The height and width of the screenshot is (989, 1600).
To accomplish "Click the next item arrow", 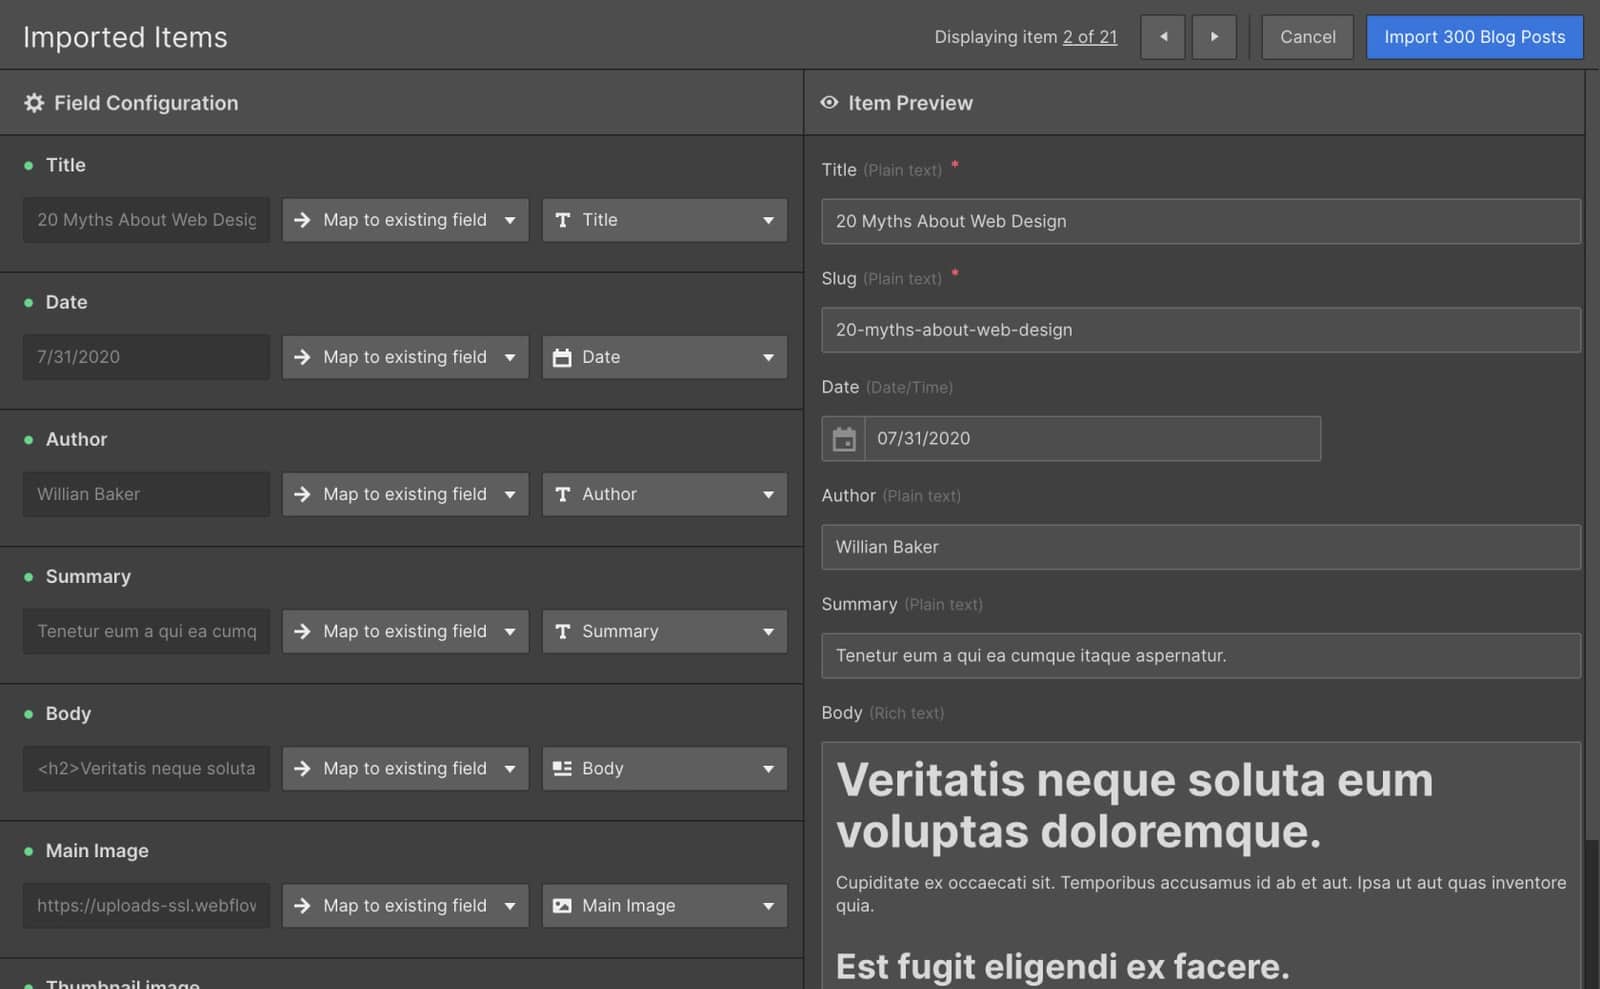I will tap(1214, 37).
